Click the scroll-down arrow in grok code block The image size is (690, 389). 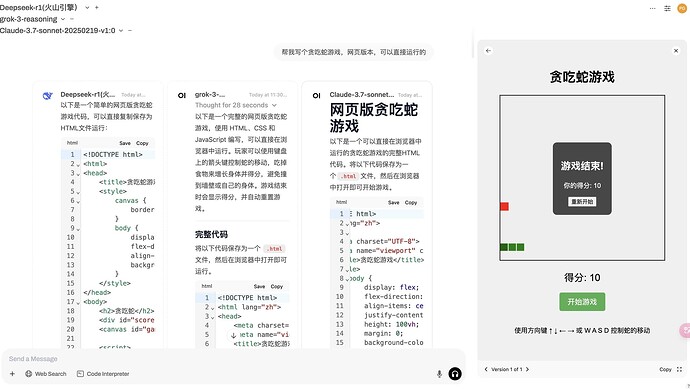pos(234,335)
